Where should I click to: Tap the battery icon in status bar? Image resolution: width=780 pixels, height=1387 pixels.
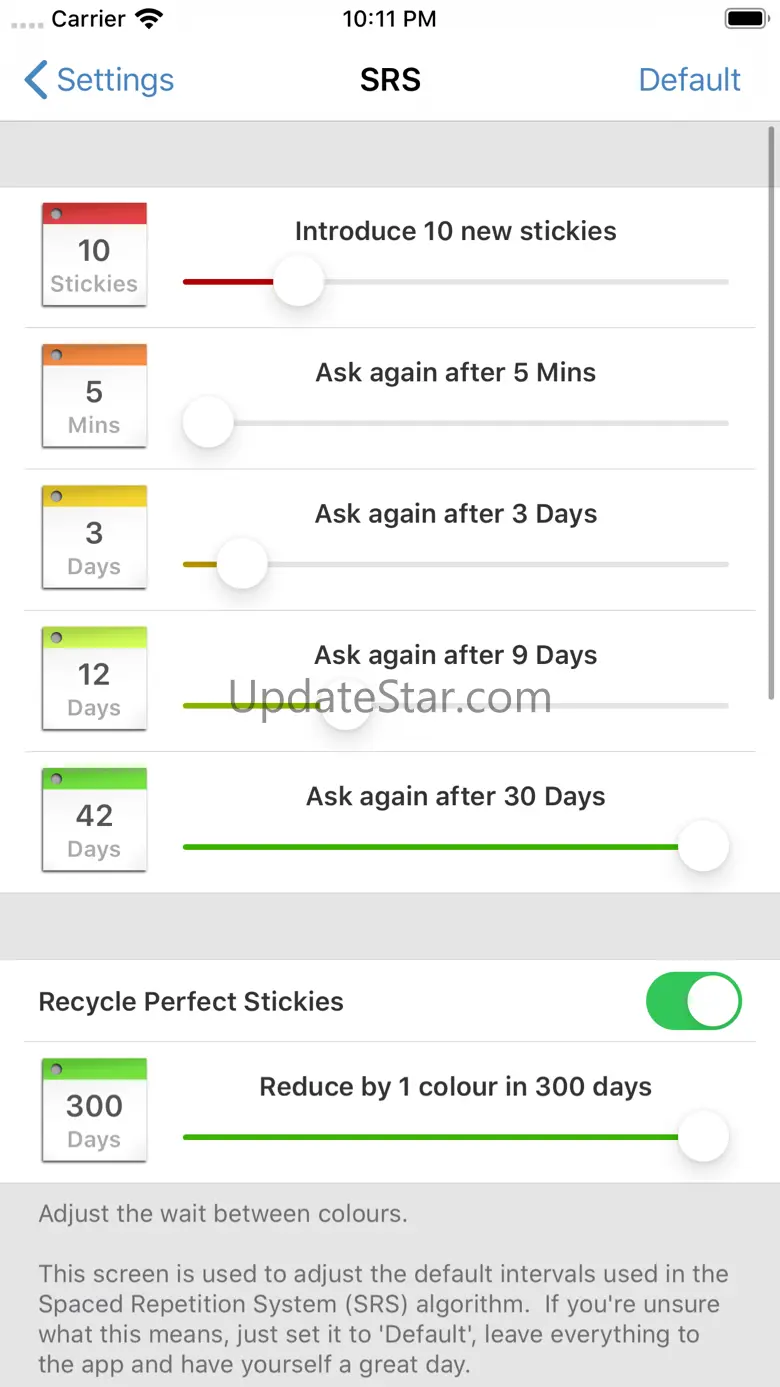(746, 19)
